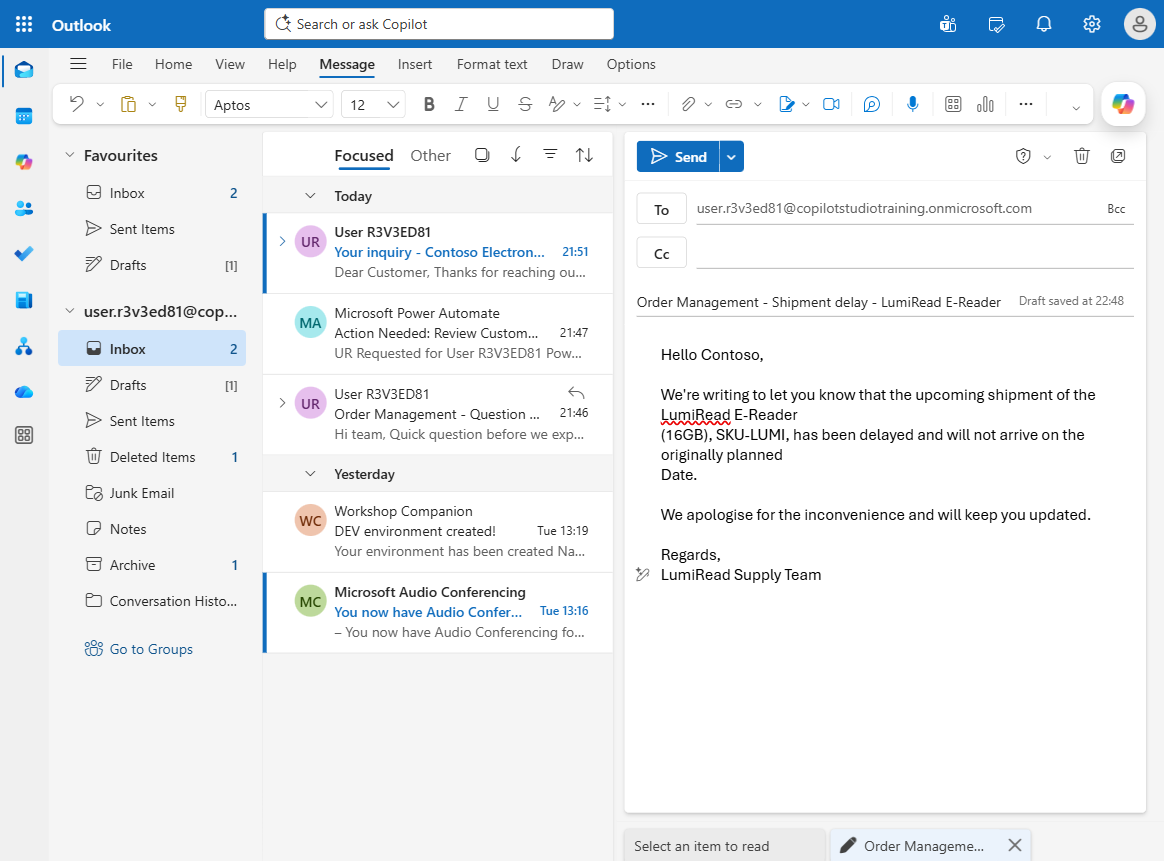Switch to Other inbox tab

[431, 156]
